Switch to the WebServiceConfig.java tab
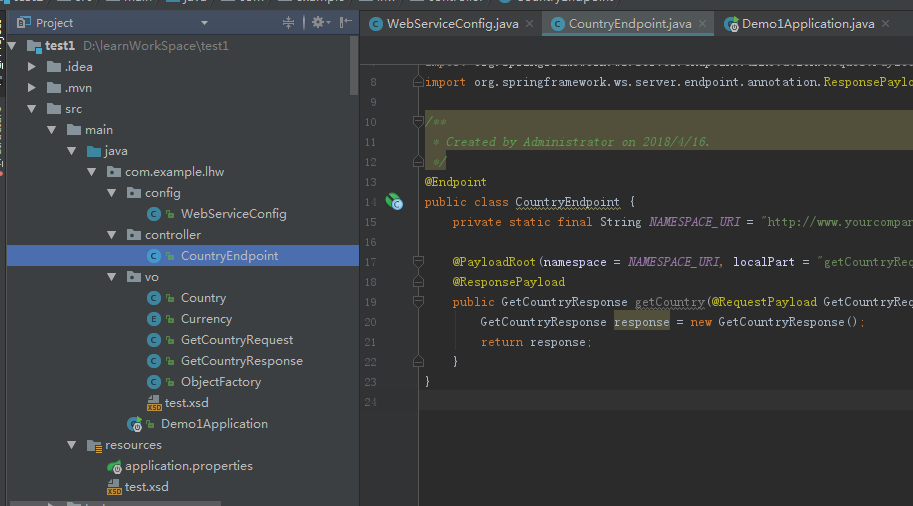 (x=450, y=24)
